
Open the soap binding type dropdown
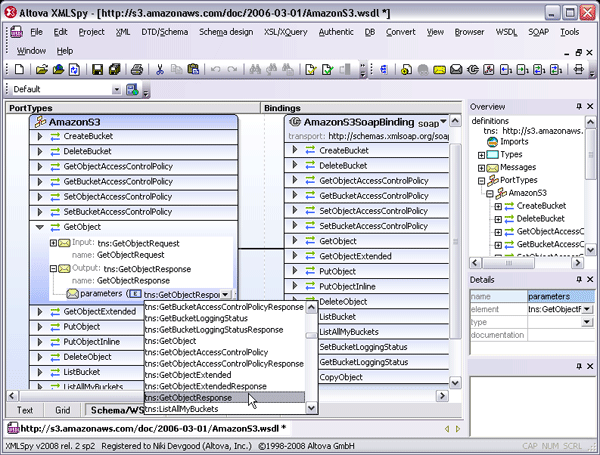443,122
